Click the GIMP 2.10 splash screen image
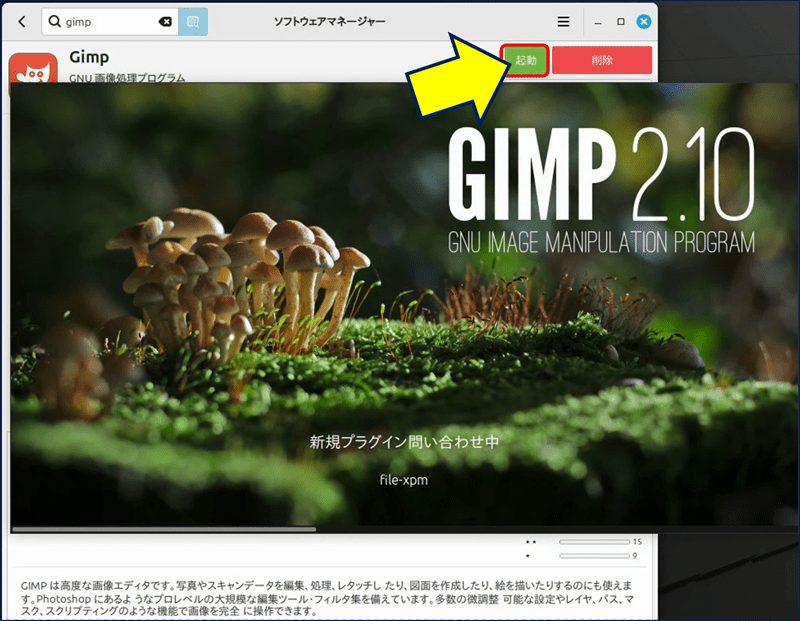The height and width of the screenshot is (621, 800). [x=405, y=308]
